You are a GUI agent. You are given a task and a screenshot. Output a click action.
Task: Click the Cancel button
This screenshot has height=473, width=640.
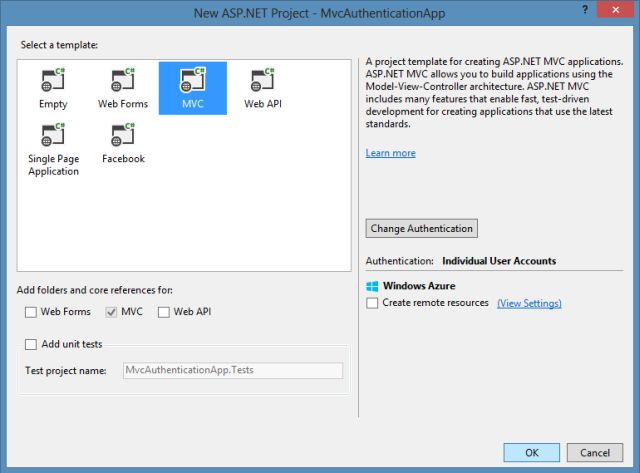tap(595, 453)
